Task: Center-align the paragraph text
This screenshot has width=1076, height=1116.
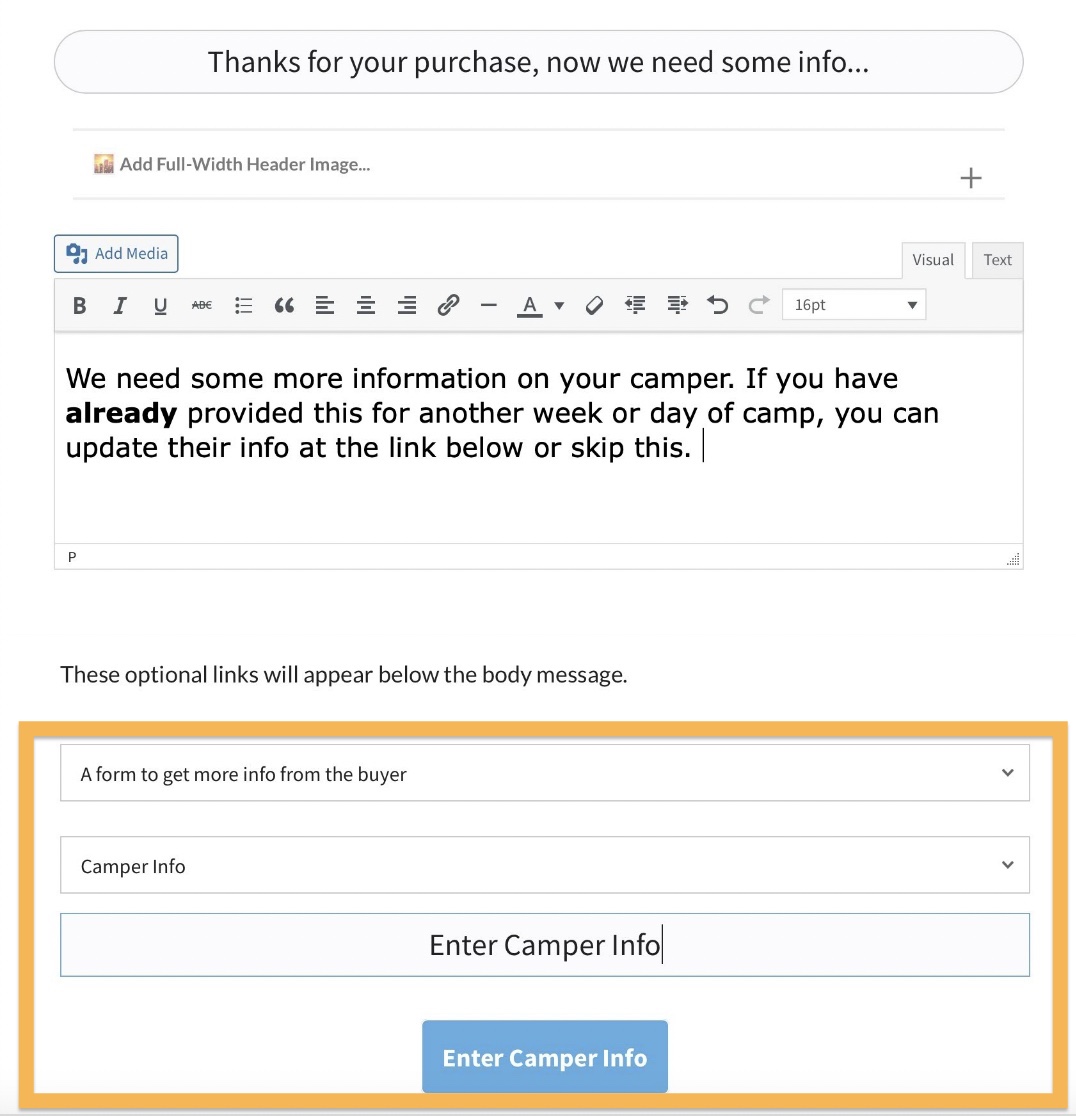Action: click(366, 306)
